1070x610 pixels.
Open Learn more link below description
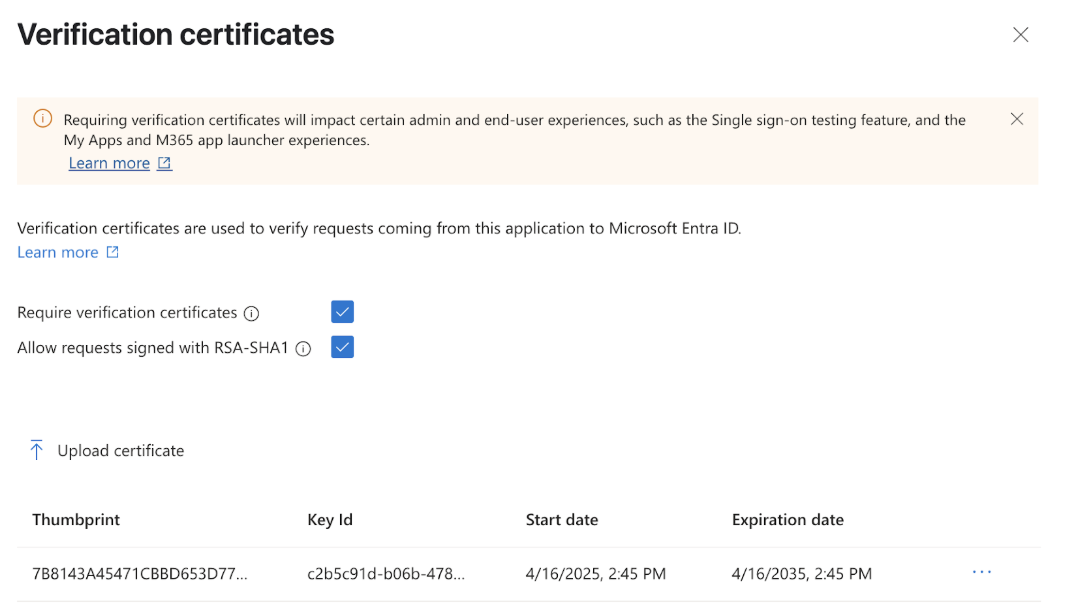(58, 252)
